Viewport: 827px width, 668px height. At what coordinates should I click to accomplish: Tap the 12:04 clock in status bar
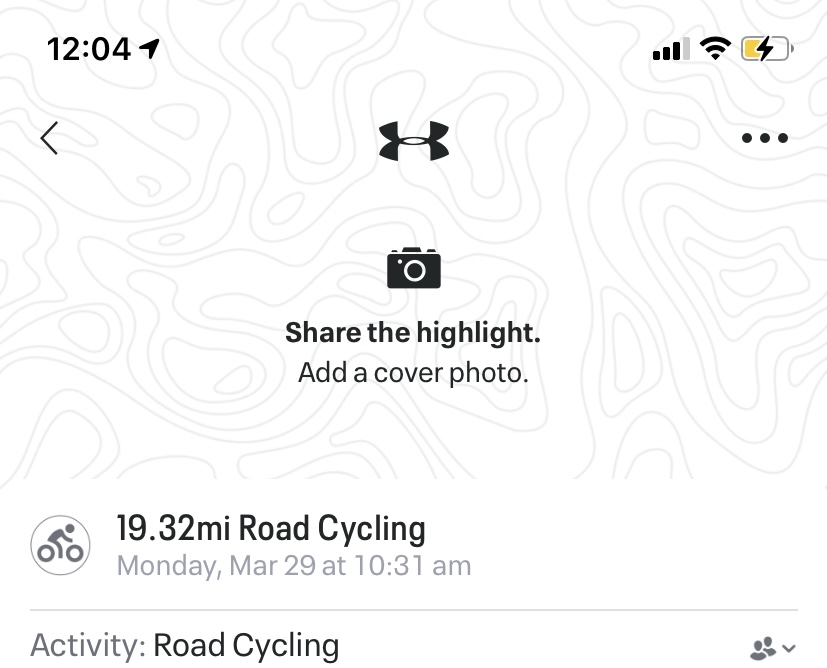point(89,49)
